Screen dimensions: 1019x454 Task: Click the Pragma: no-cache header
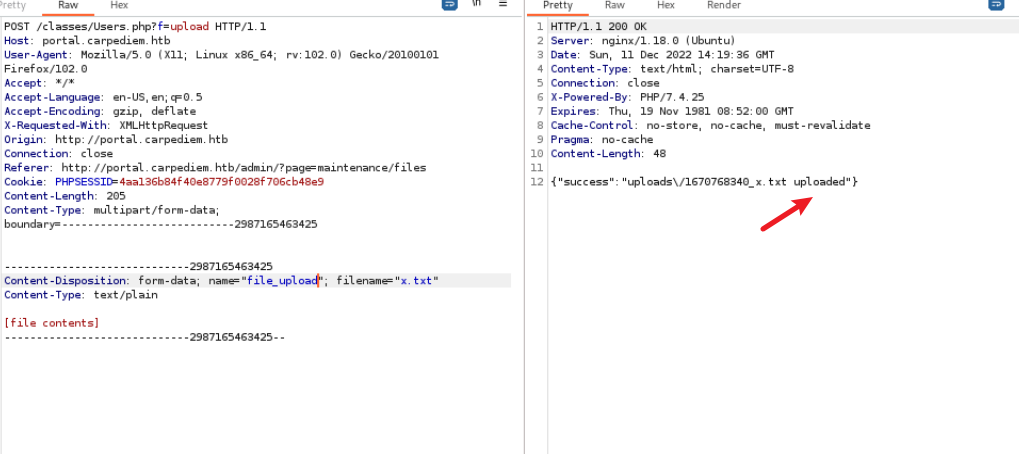click(x=602, y=140)
